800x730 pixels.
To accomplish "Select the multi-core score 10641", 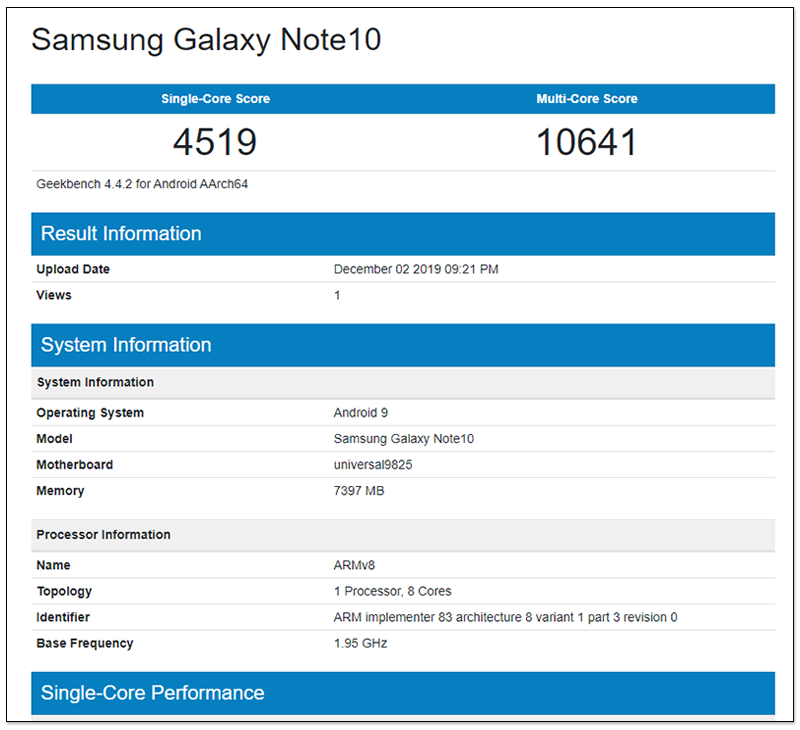I will [x=587, y=141].
